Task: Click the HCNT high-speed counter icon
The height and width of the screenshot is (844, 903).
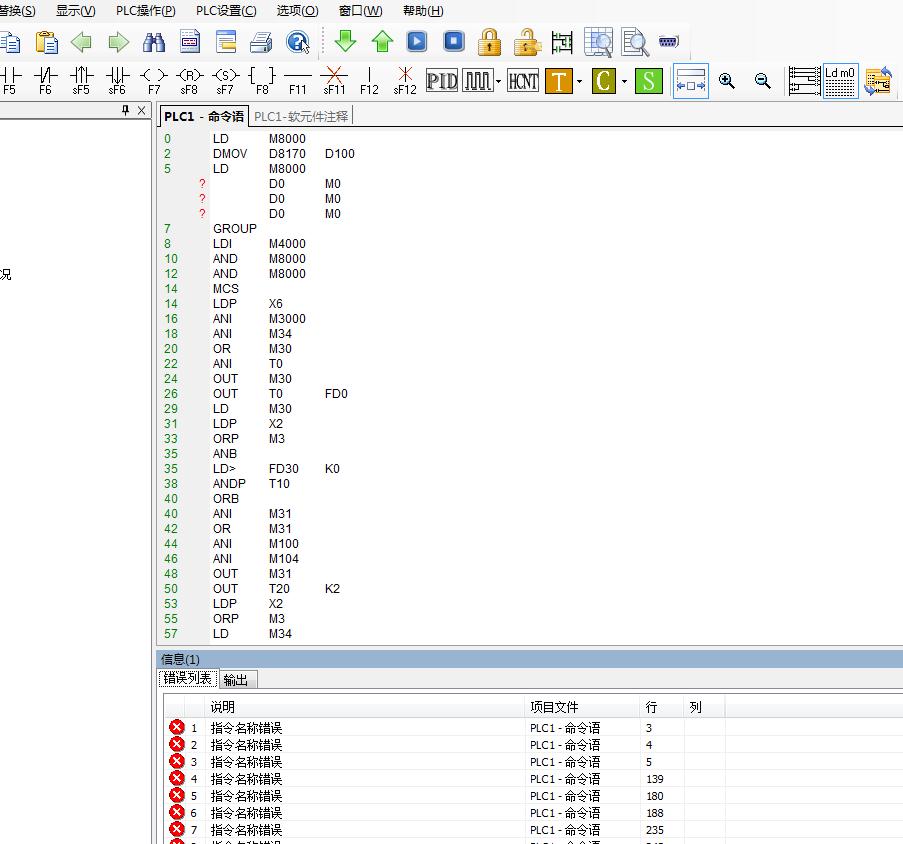Action: pos(522,81)
